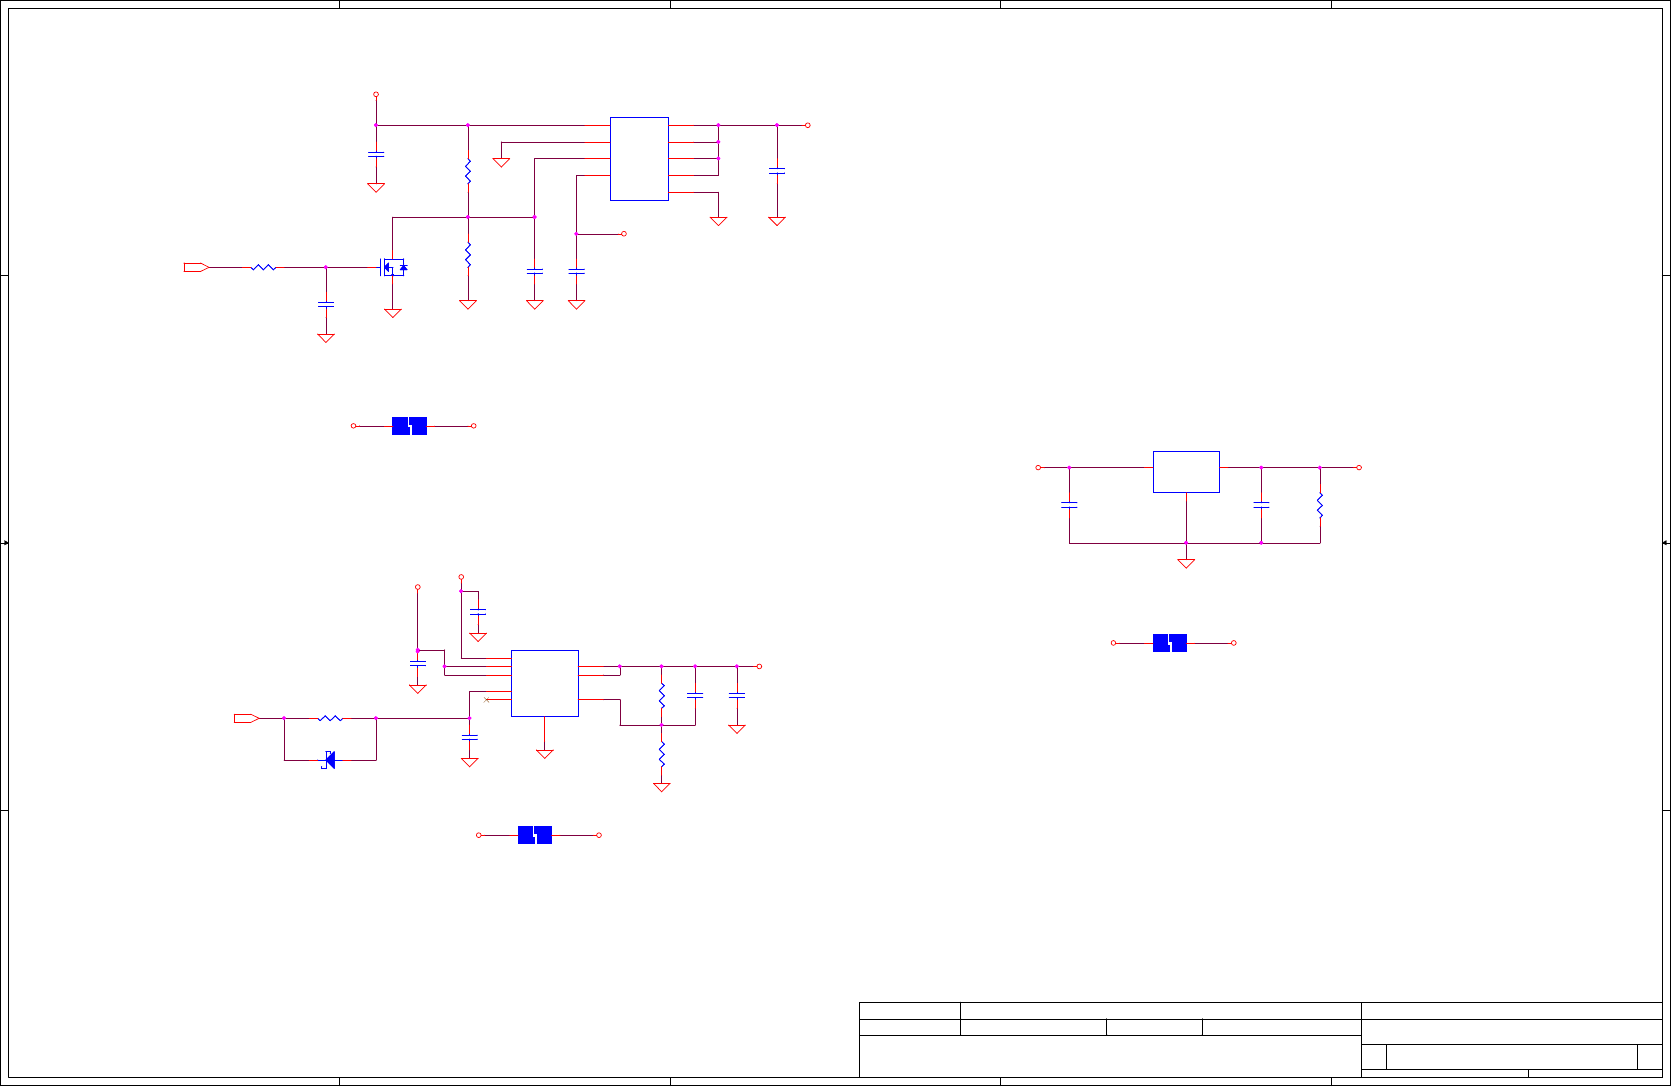Select the capacitor at the MOSFET gate node
The height and width of the screenshot is (1087, 1671).
click(x=326, y=304)
